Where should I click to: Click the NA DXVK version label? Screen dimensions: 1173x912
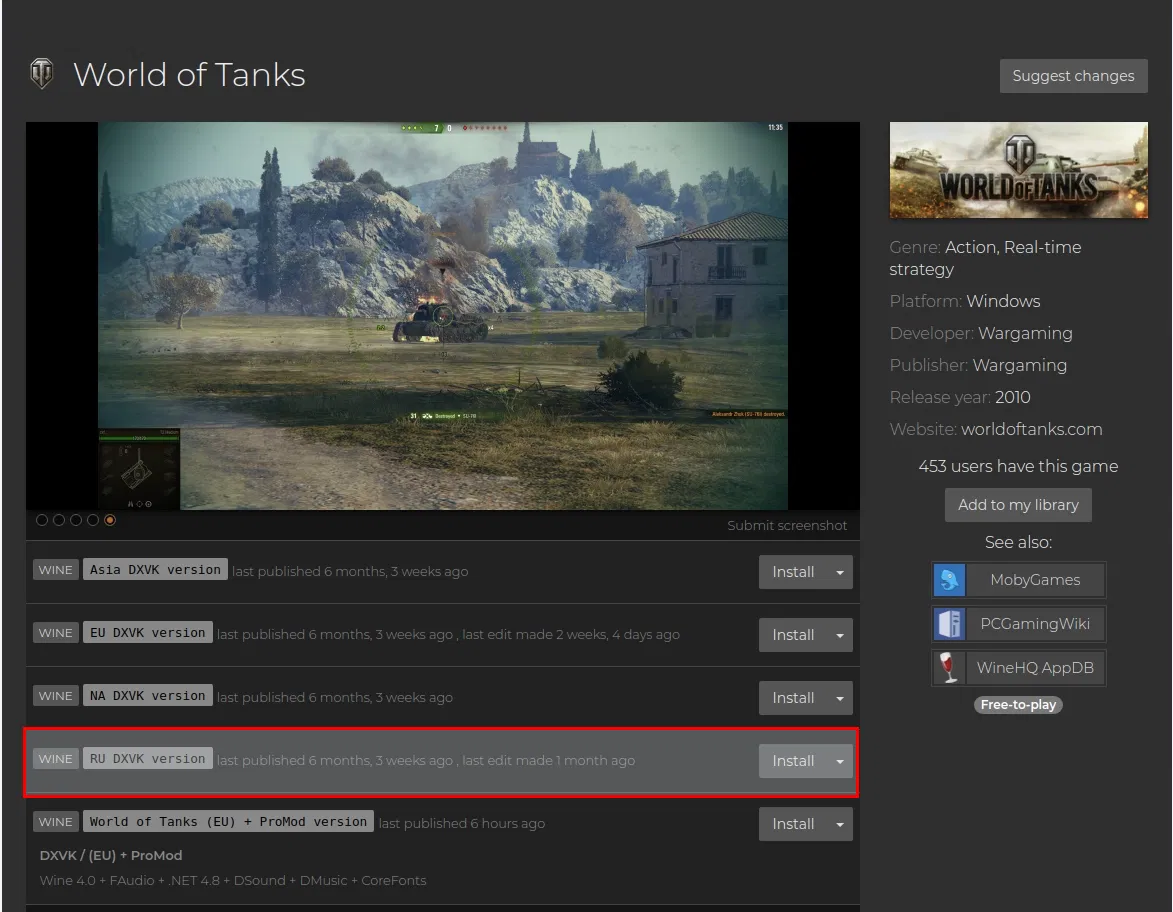(147, 695)
